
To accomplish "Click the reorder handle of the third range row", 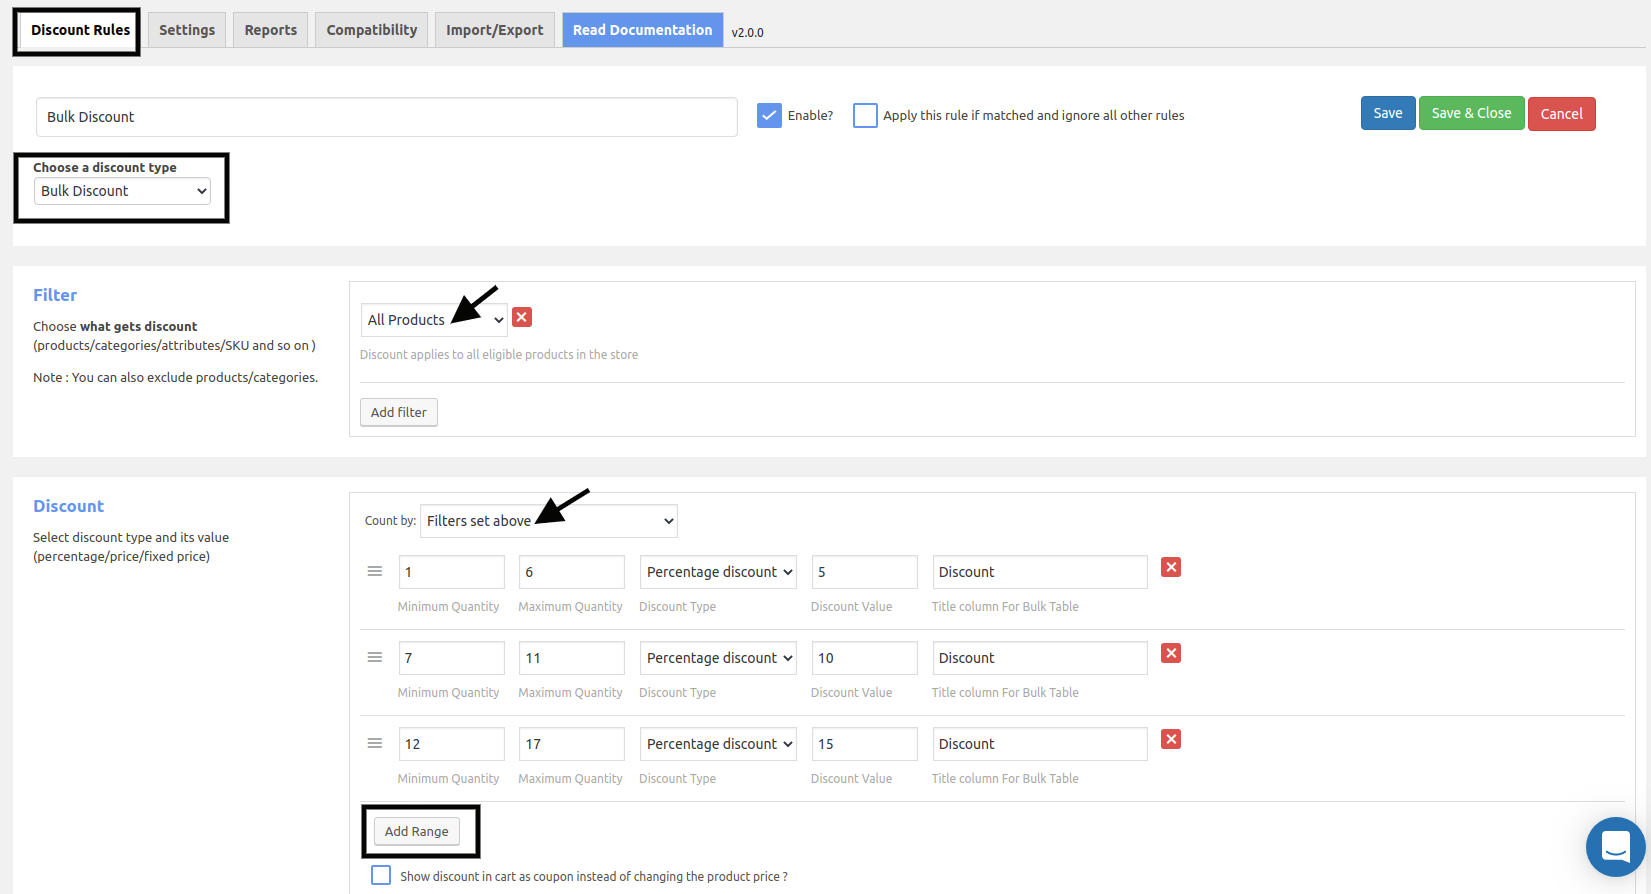I will (x=375, y=743).
